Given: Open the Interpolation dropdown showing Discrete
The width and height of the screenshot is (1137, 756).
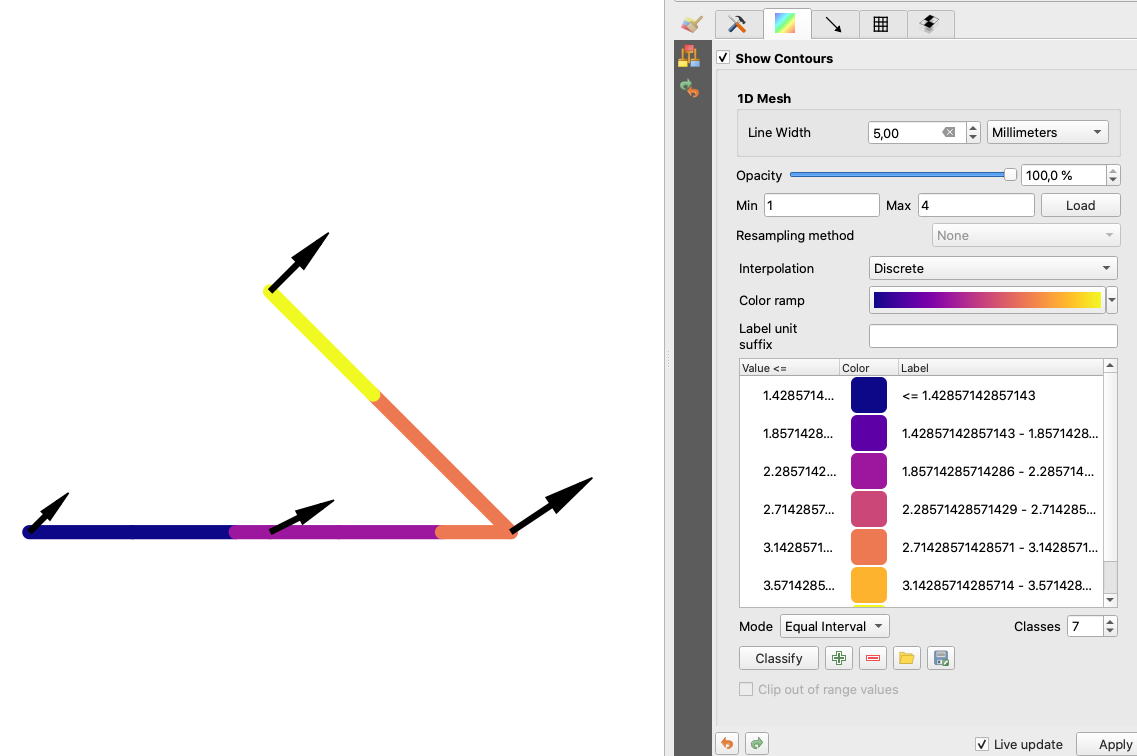Looking at the screenshot, I should [x=993, y=268].
